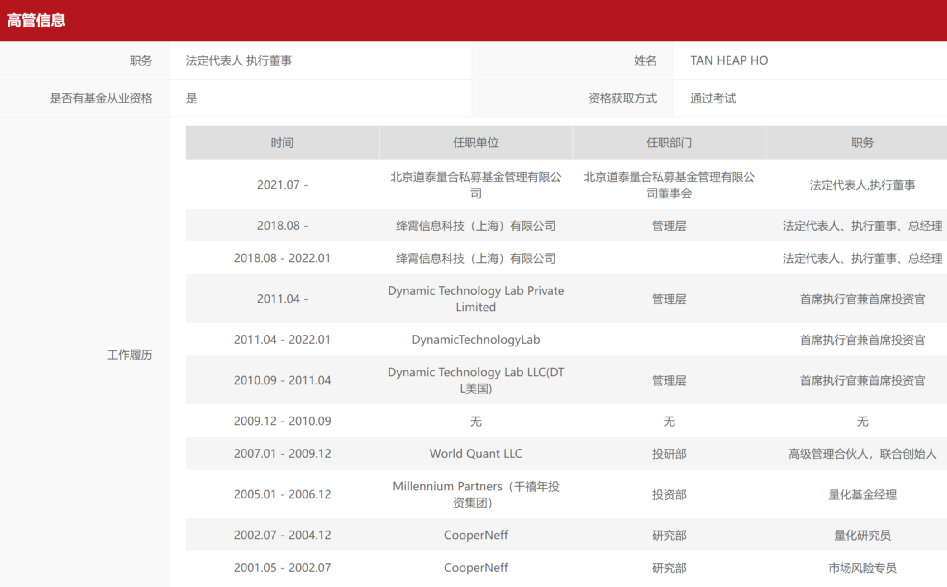The image size is (947, 587).
Task: Click the CooperNeff 量化研究员 row
Action: [x=475, y=535]
